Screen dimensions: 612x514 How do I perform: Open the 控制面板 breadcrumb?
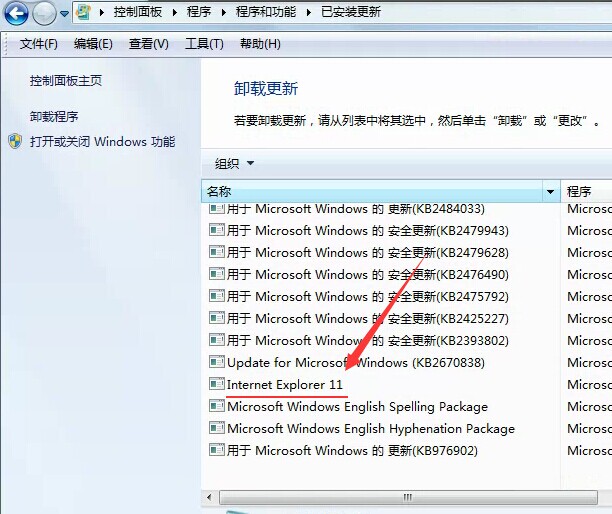point(137,12)
